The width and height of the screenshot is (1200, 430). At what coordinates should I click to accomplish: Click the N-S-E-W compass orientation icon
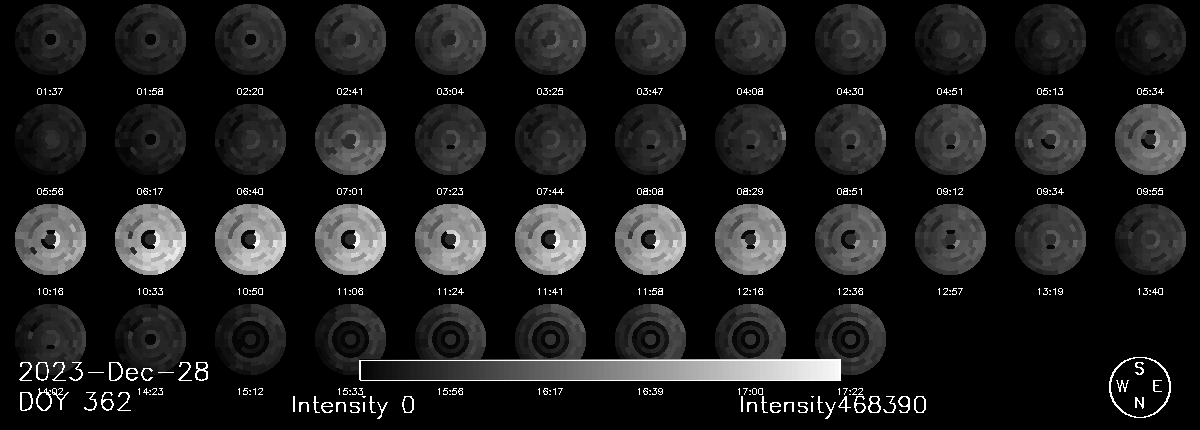coord(1138,385)
